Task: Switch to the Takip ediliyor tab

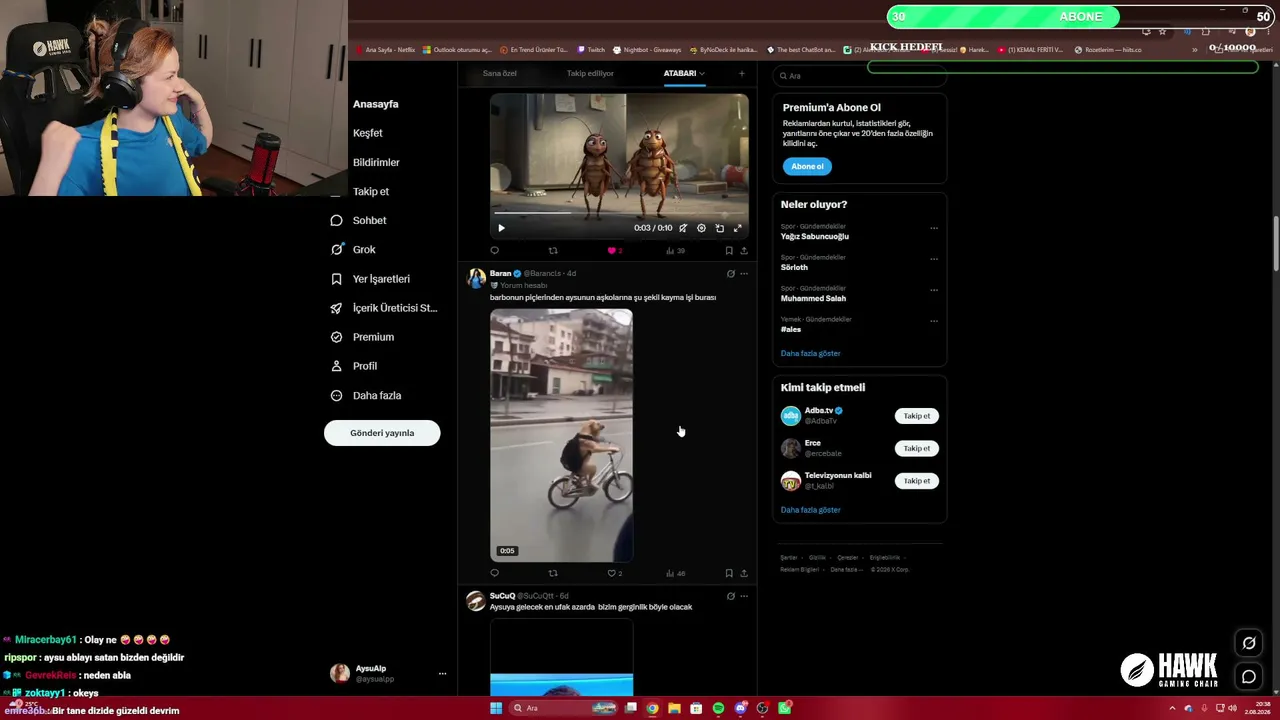Action: [x=590, y=73]
